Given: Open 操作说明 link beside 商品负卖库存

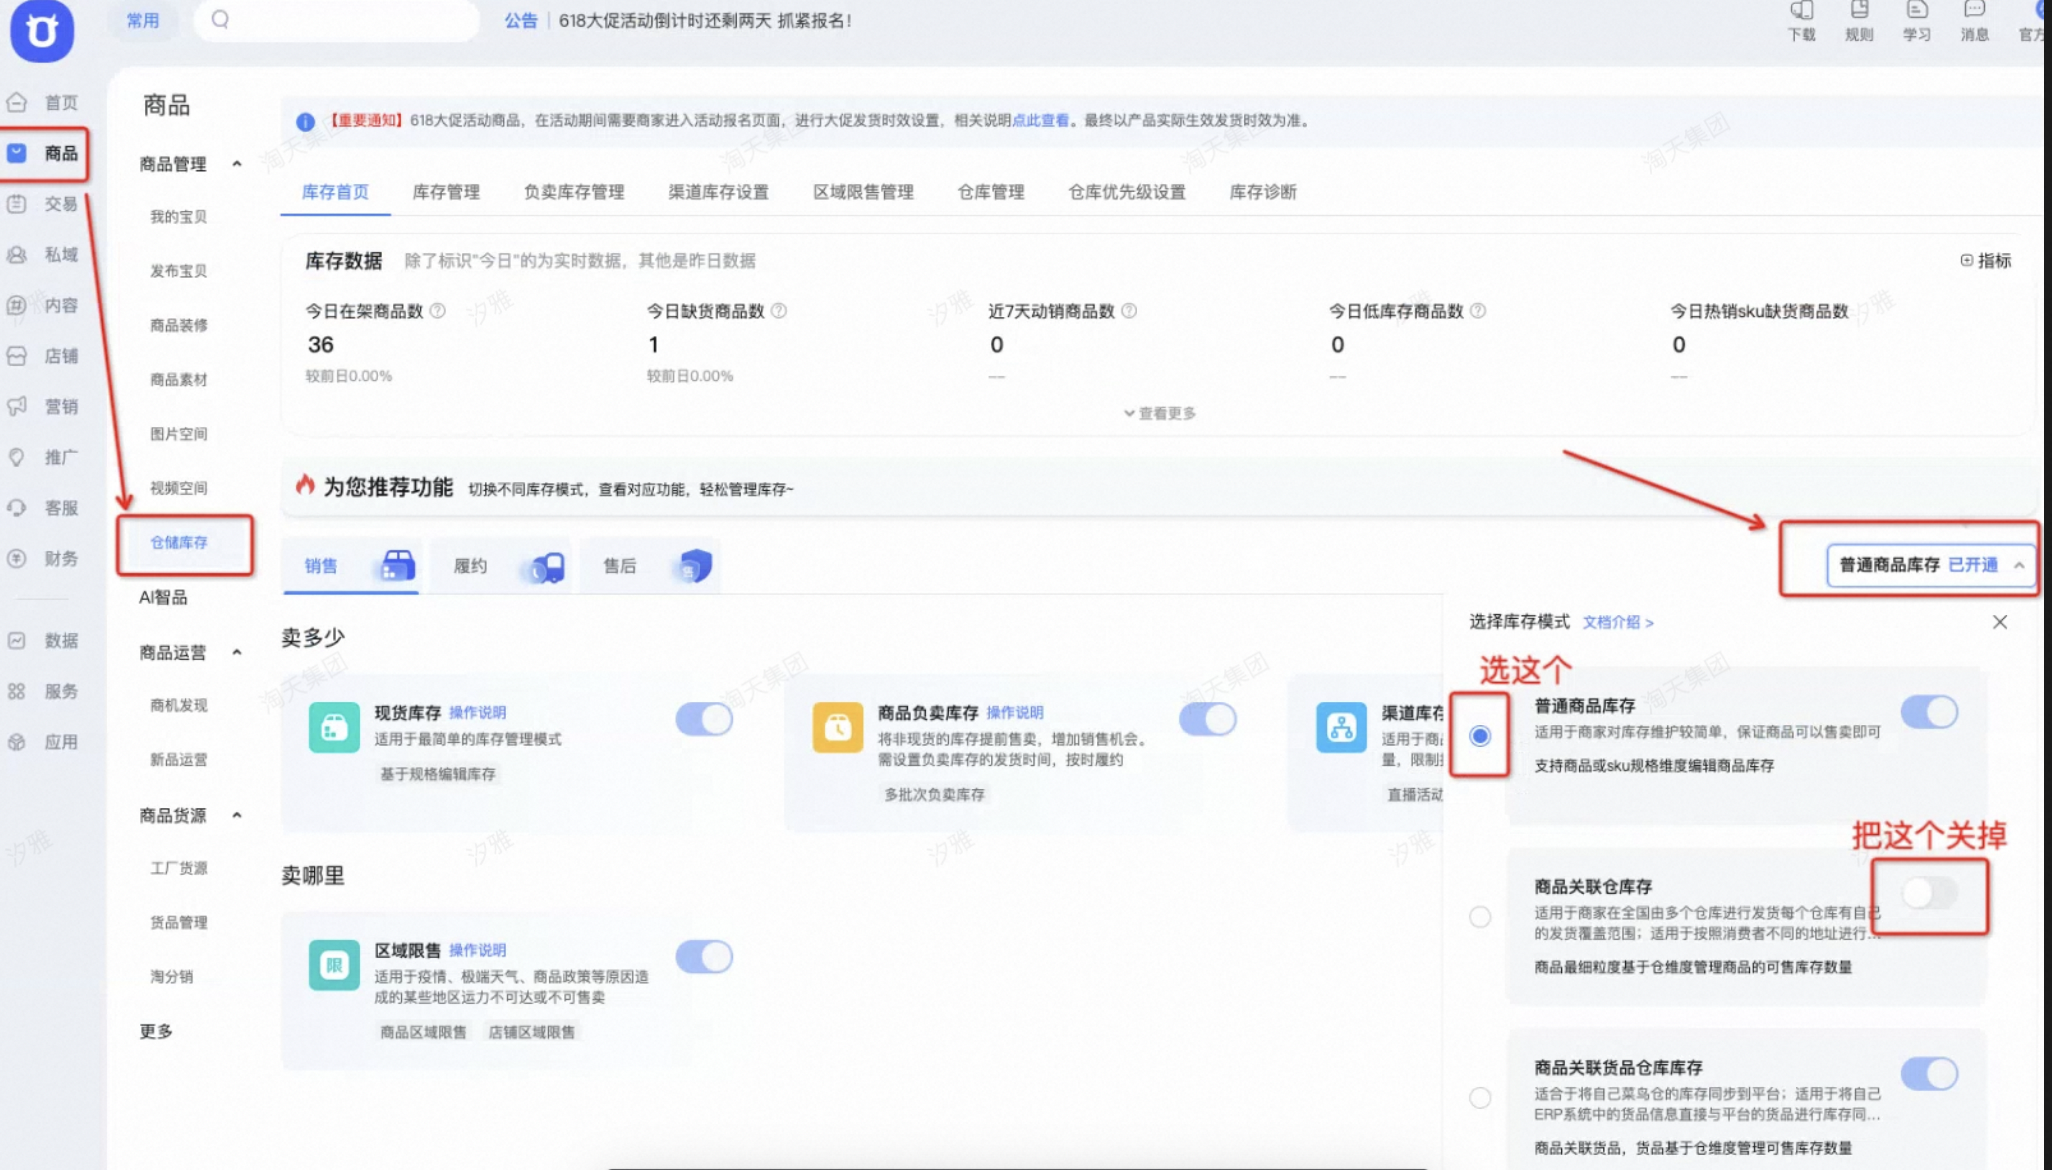Looking at the screenshot, I should (1015, 712).
